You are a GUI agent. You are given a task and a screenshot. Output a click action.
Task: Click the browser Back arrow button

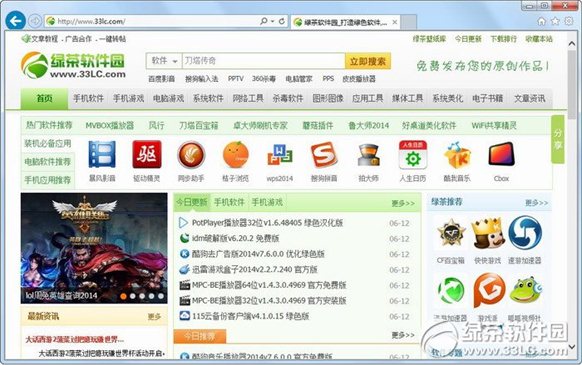16,21
